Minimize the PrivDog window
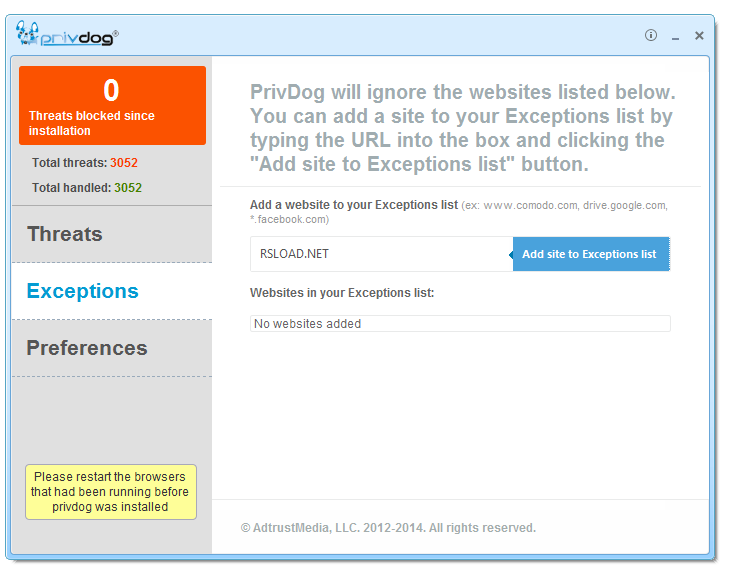 click(x=676, y=37)
